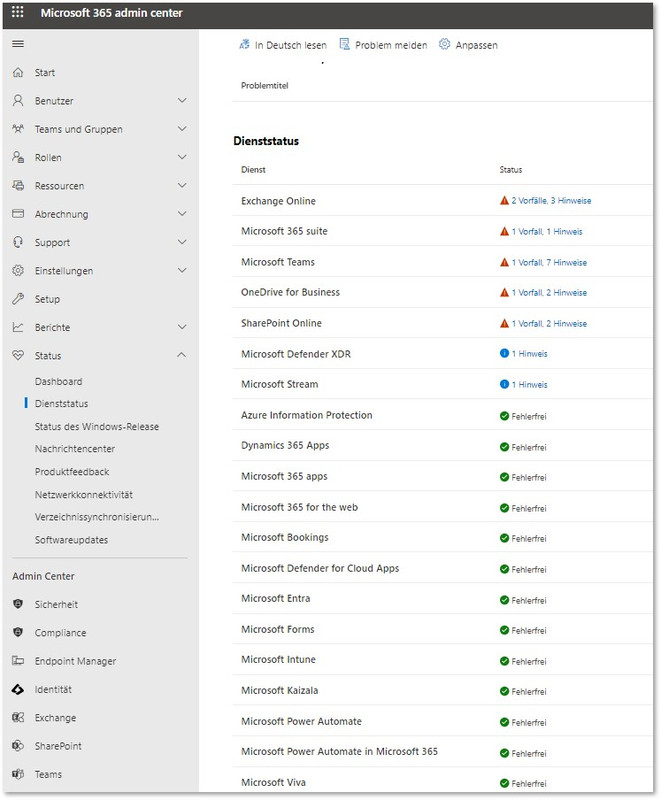Open Produktfeedback in the sidebar
This screenshot has width=661, height=800.
72,472
